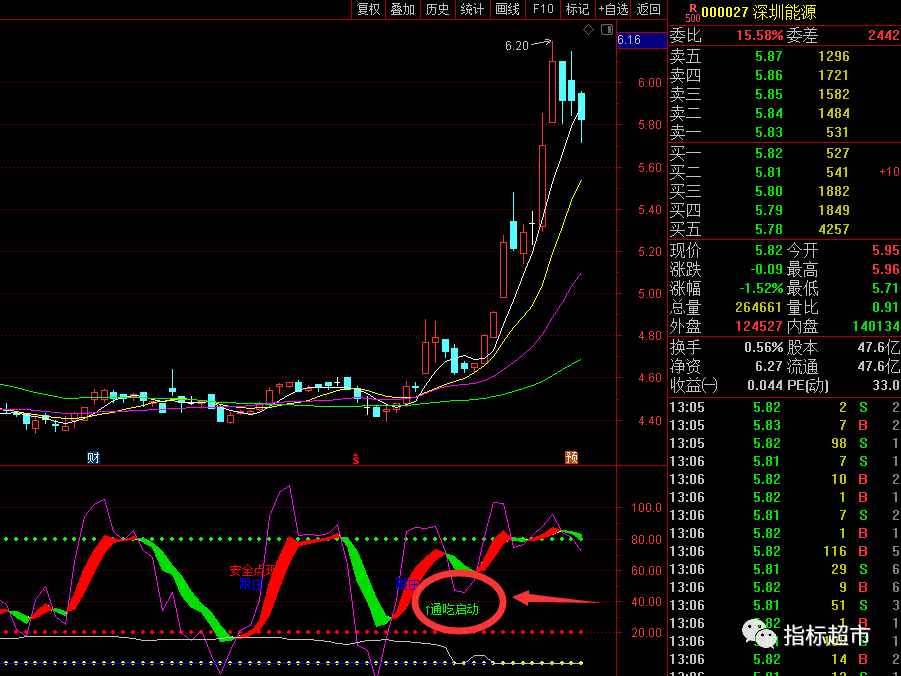
Task: Select the 买五 volume 4257
Action: tap(834, 229)
